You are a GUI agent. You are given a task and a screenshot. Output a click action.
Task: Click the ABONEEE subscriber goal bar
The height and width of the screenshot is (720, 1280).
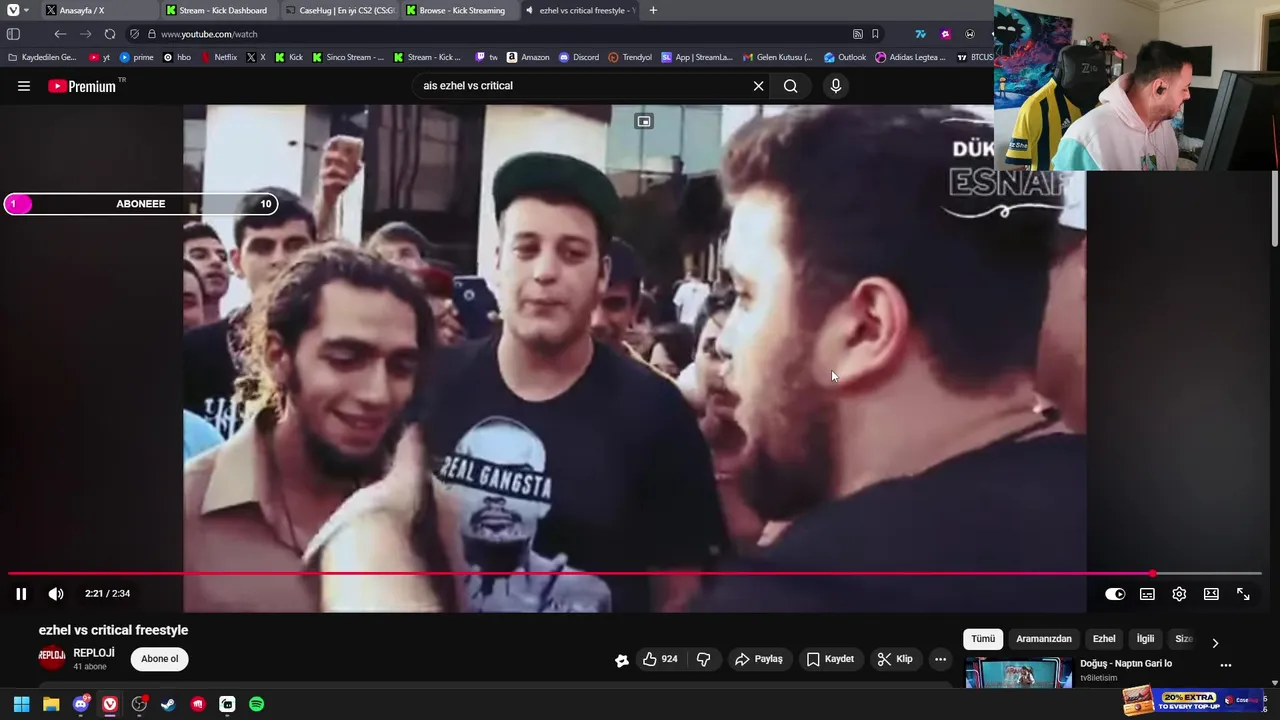point(140,204)
